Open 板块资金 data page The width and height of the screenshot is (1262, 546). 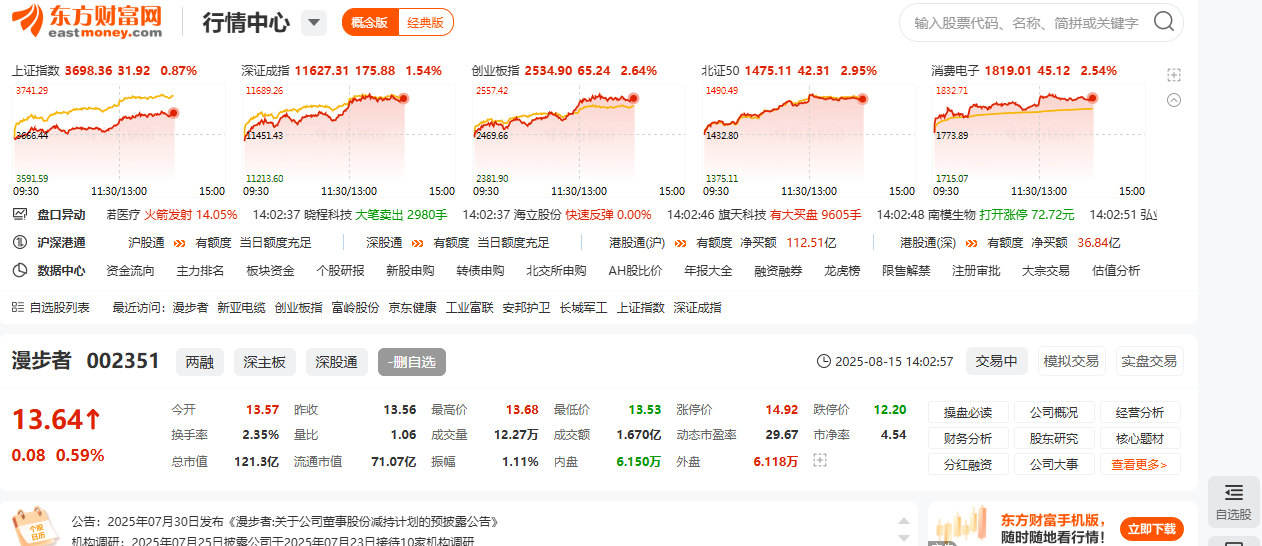coord(270,270)
